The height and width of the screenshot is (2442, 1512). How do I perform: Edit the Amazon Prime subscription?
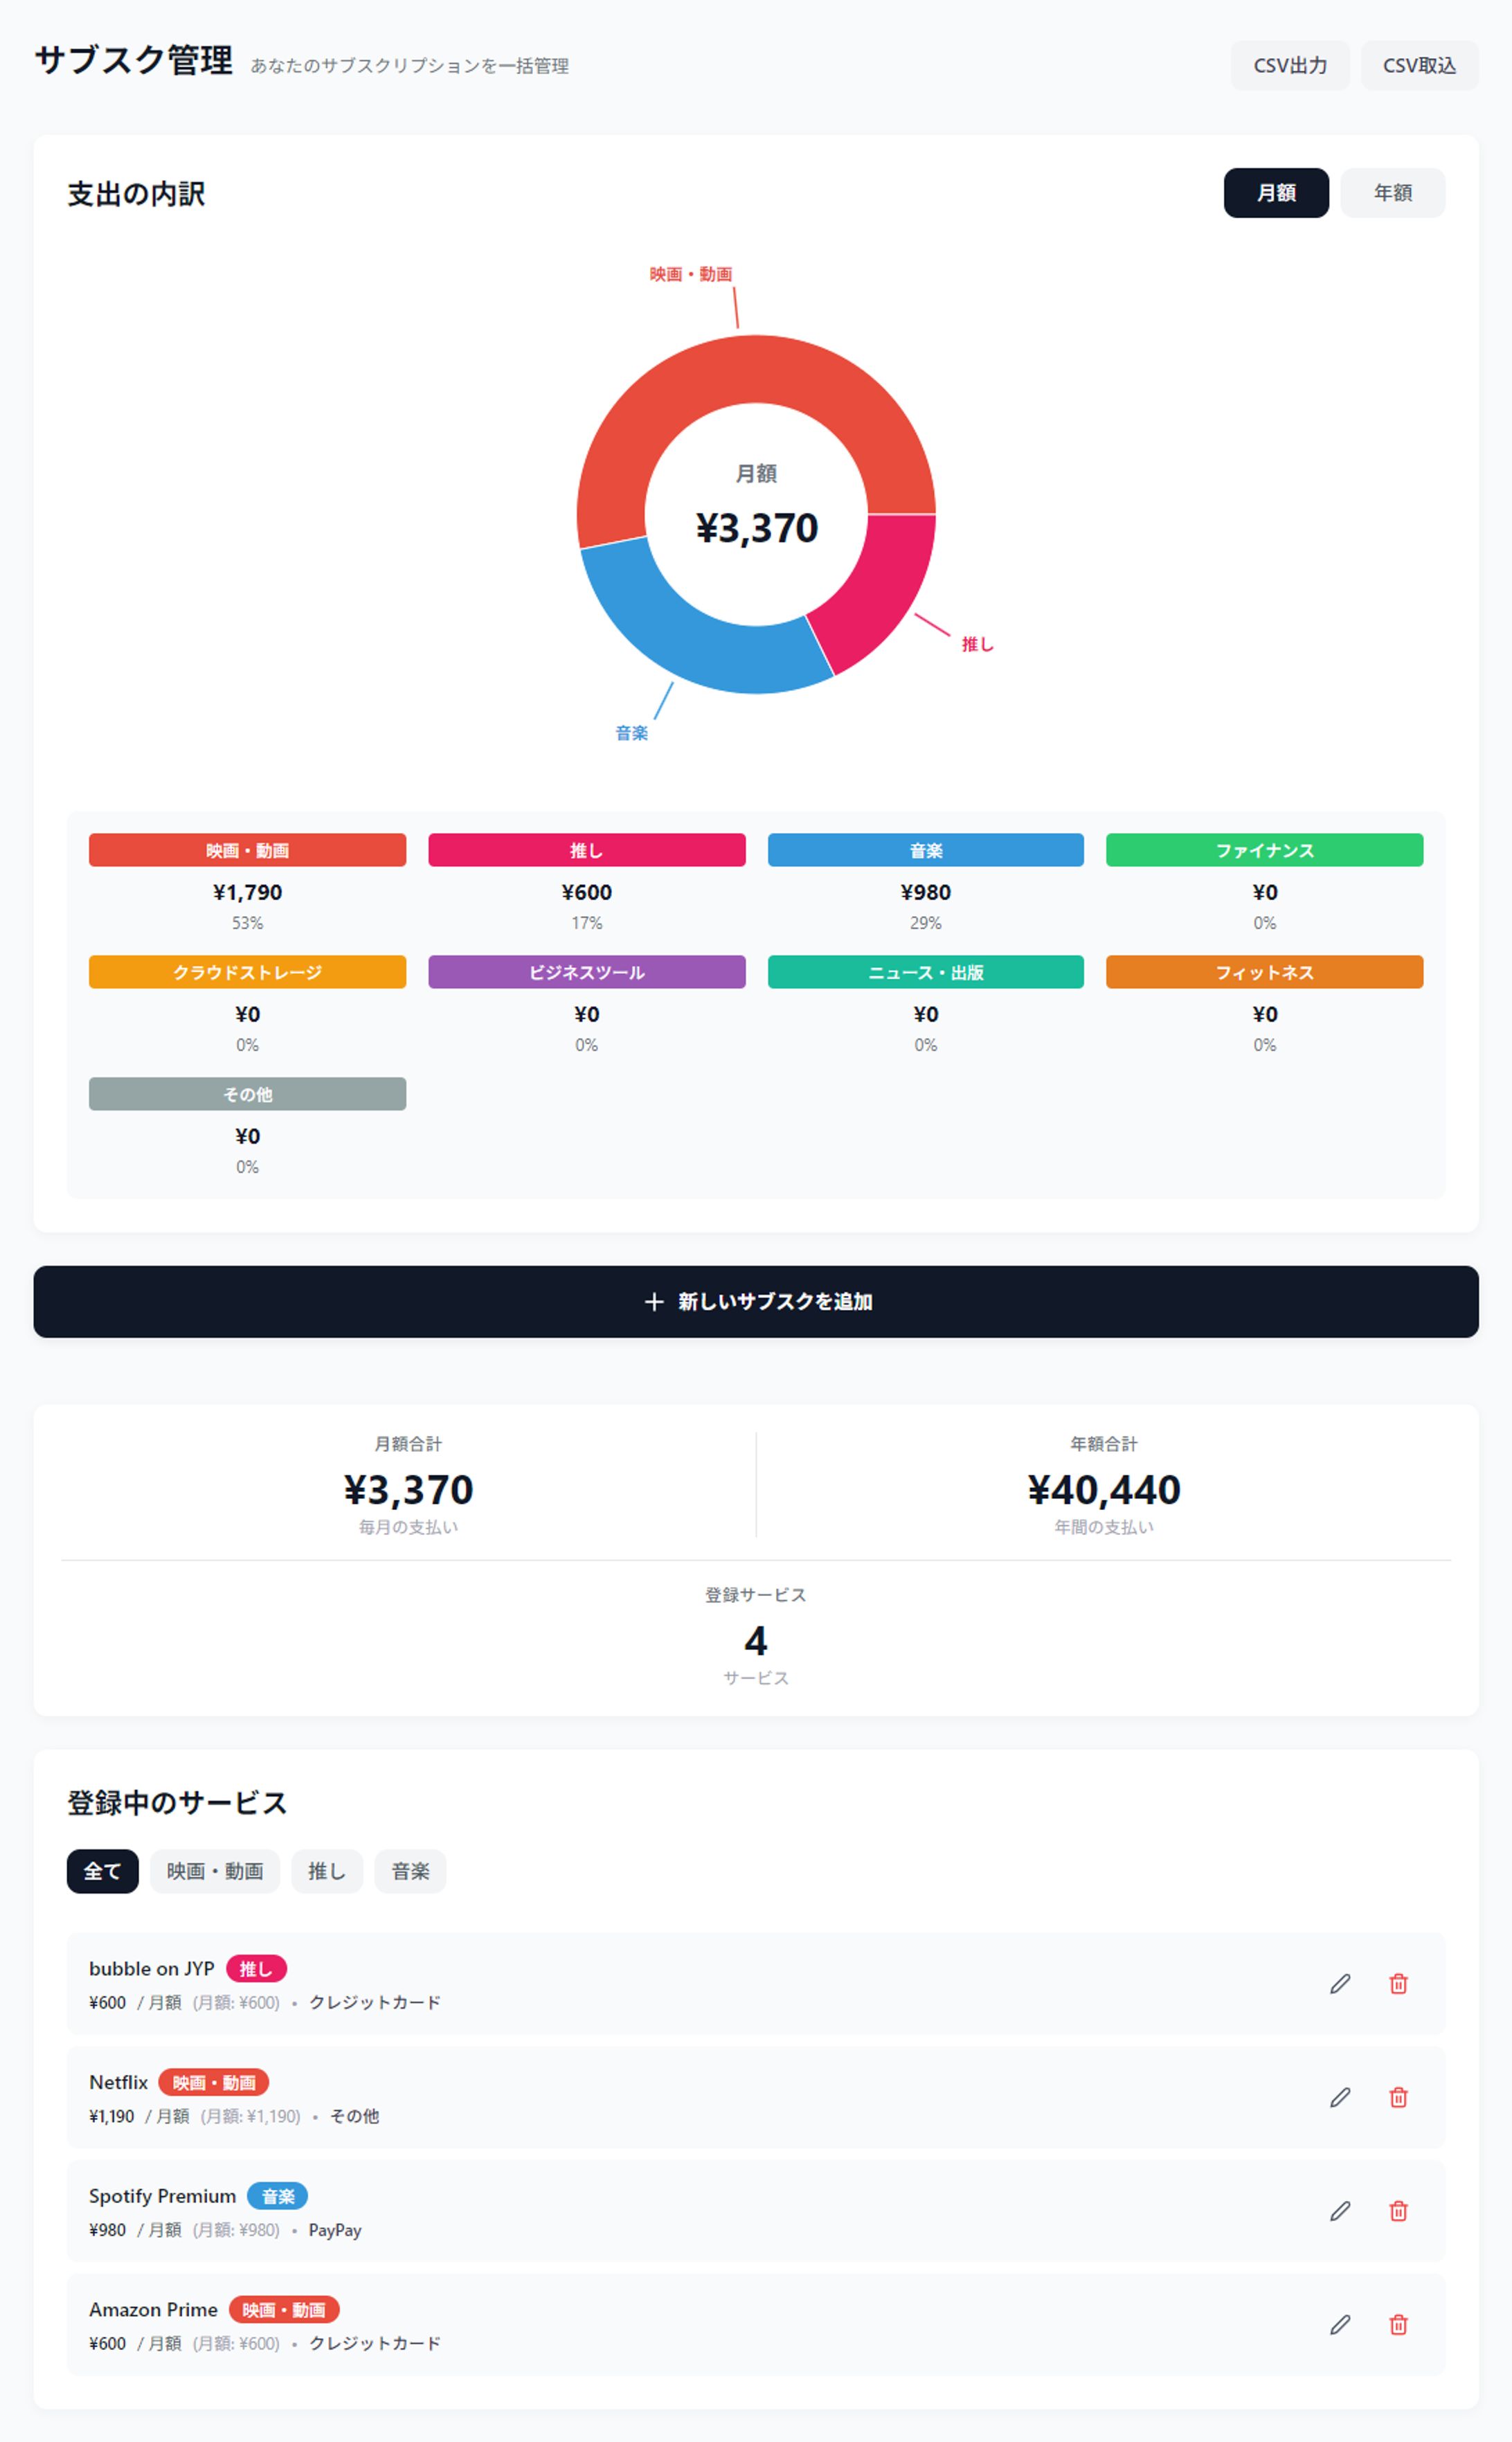(1340, 2324)
